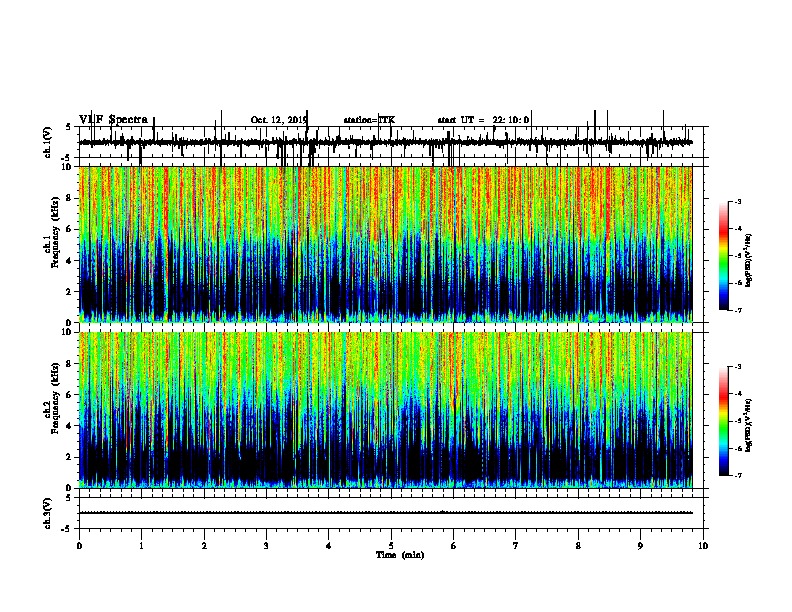
Task: Click the 6 kHz tick on ch.2 spectrogram
Action: tap(70, 395)
